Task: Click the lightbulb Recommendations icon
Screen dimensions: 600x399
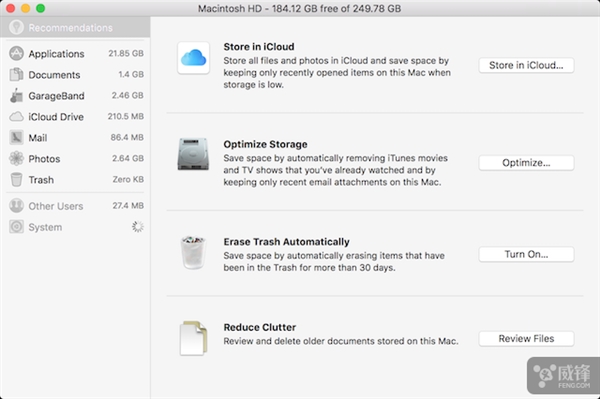Action: [16, 28]
